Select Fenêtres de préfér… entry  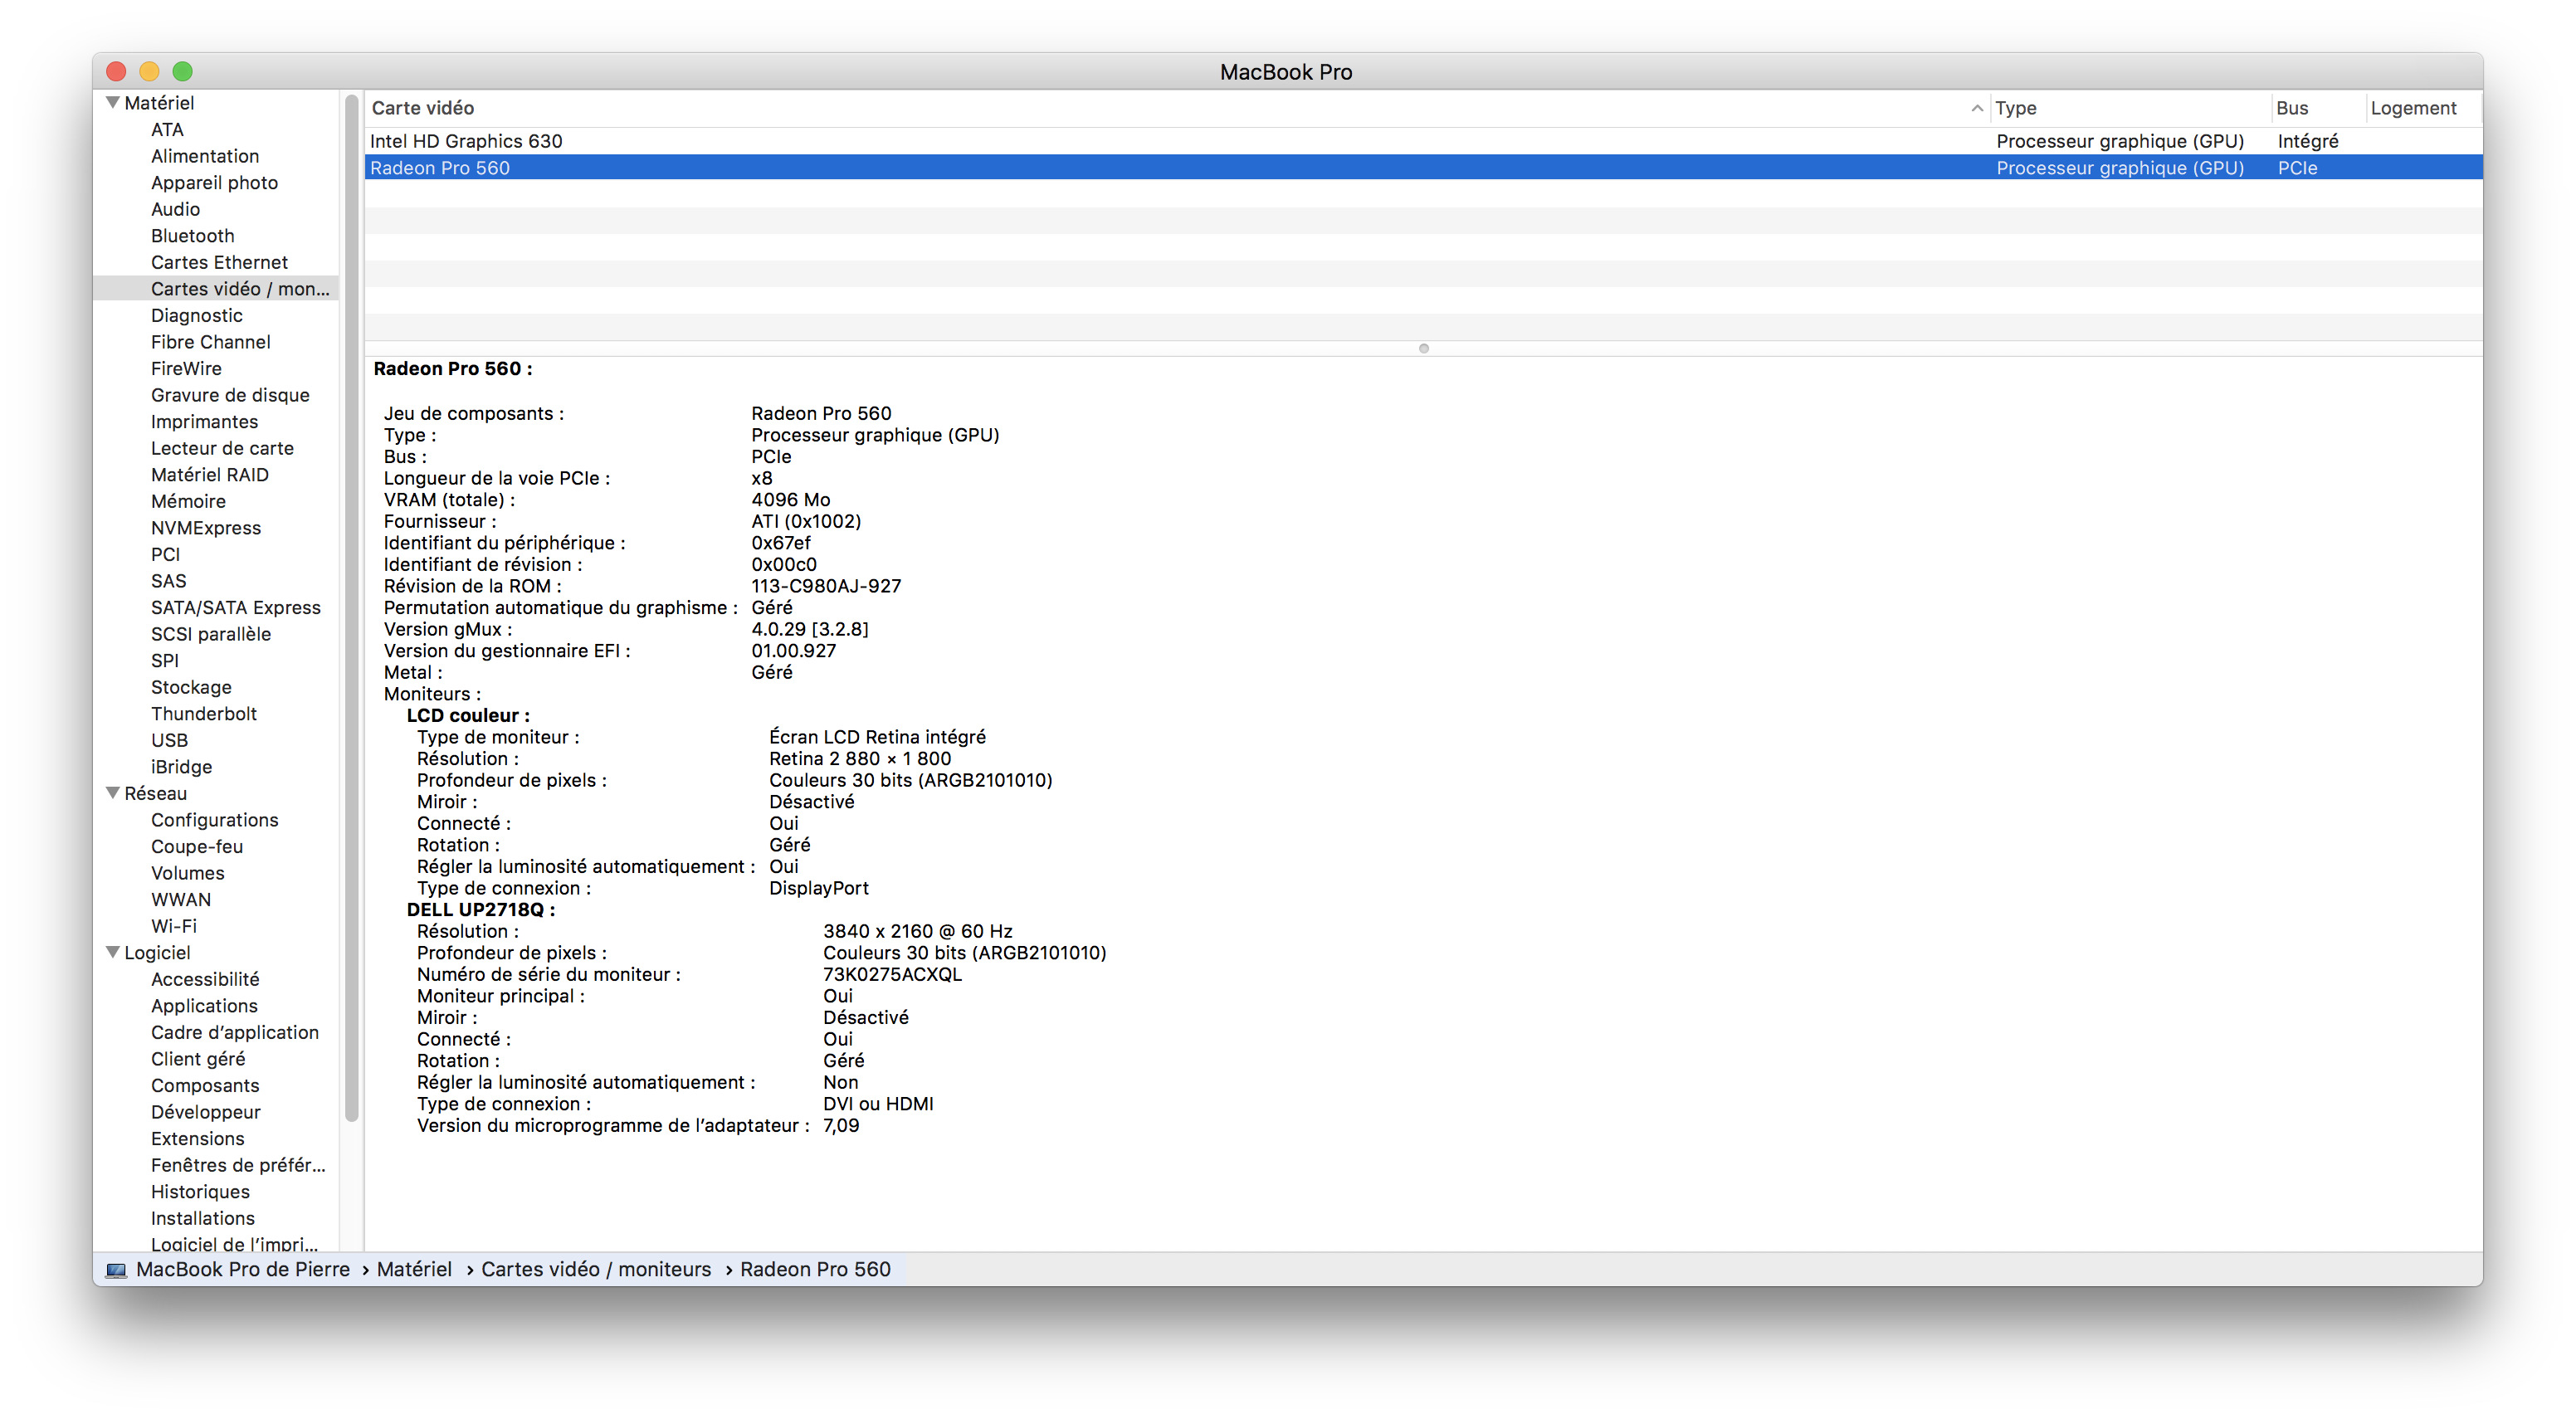pyautogui.click(x=238, y=1165)
